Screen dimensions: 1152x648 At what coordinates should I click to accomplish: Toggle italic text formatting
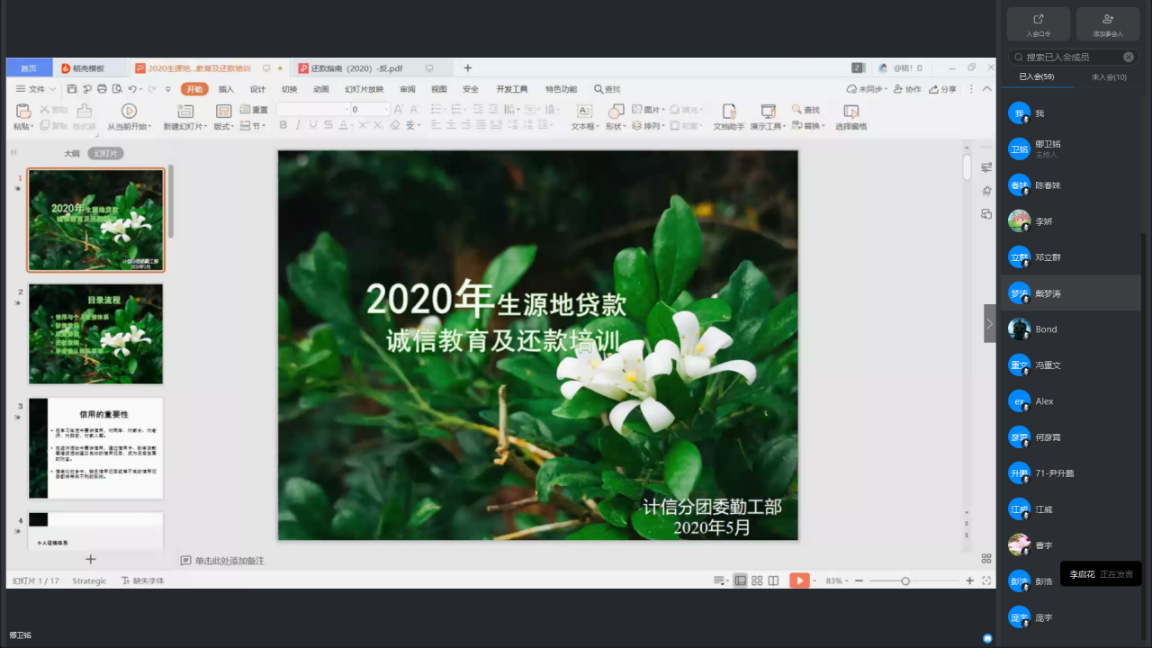298,126
